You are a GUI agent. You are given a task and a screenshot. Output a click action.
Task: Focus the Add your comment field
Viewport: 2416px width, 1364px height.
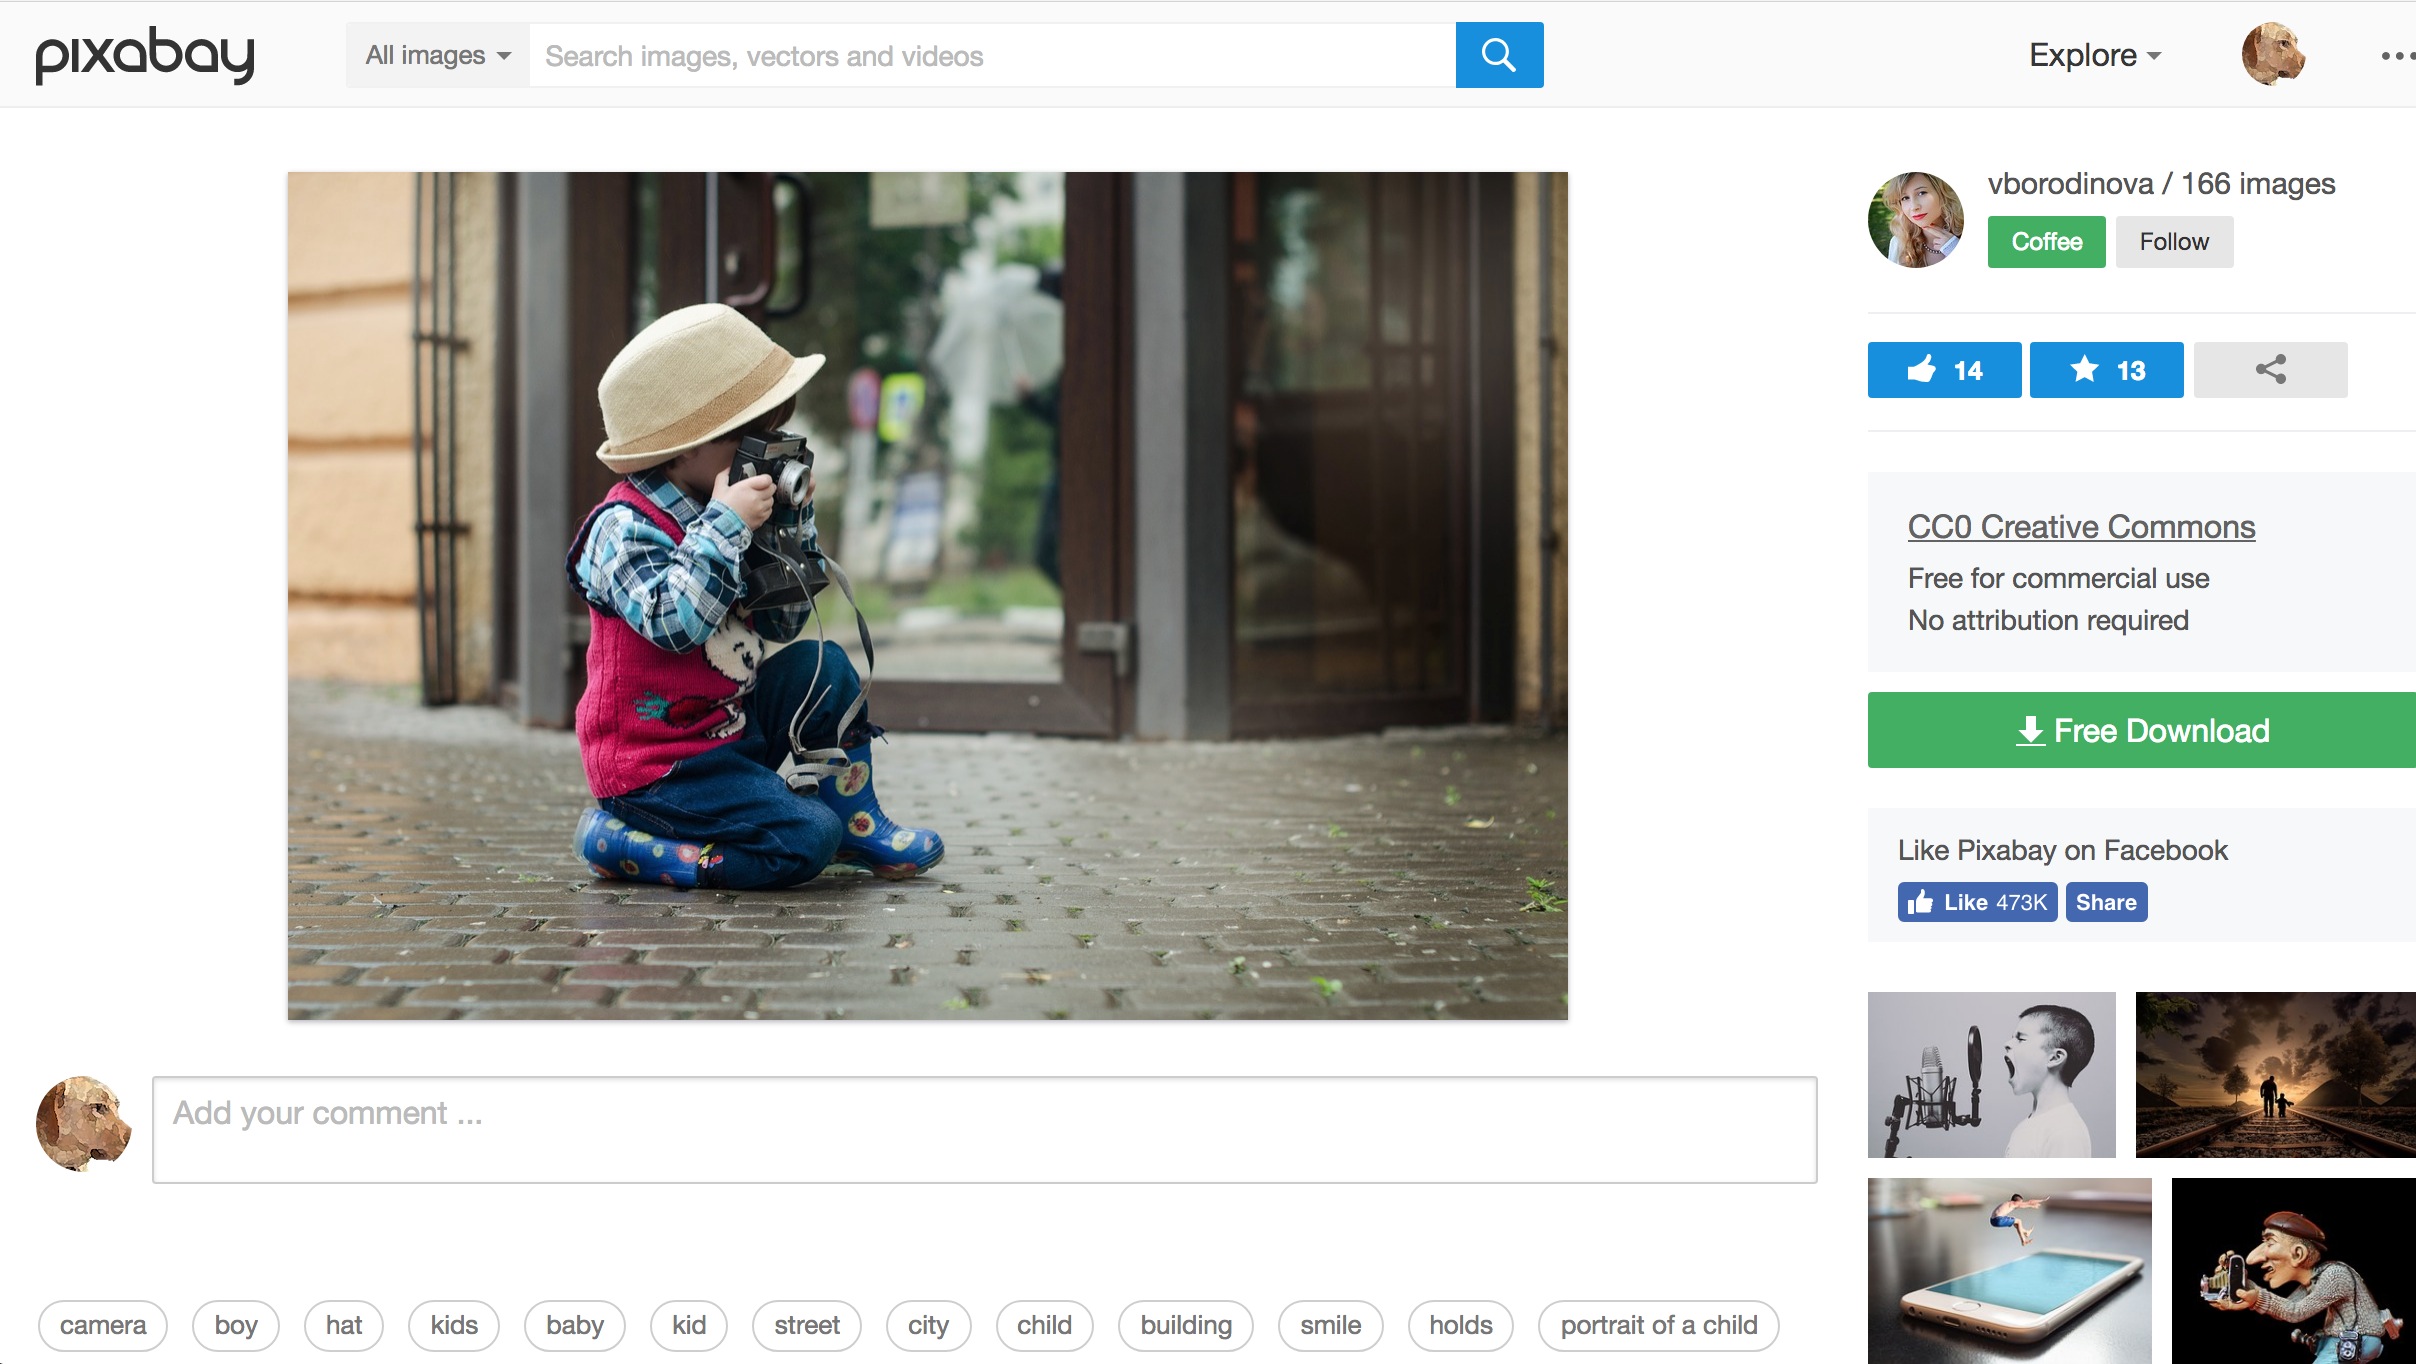pos(984,1129)
